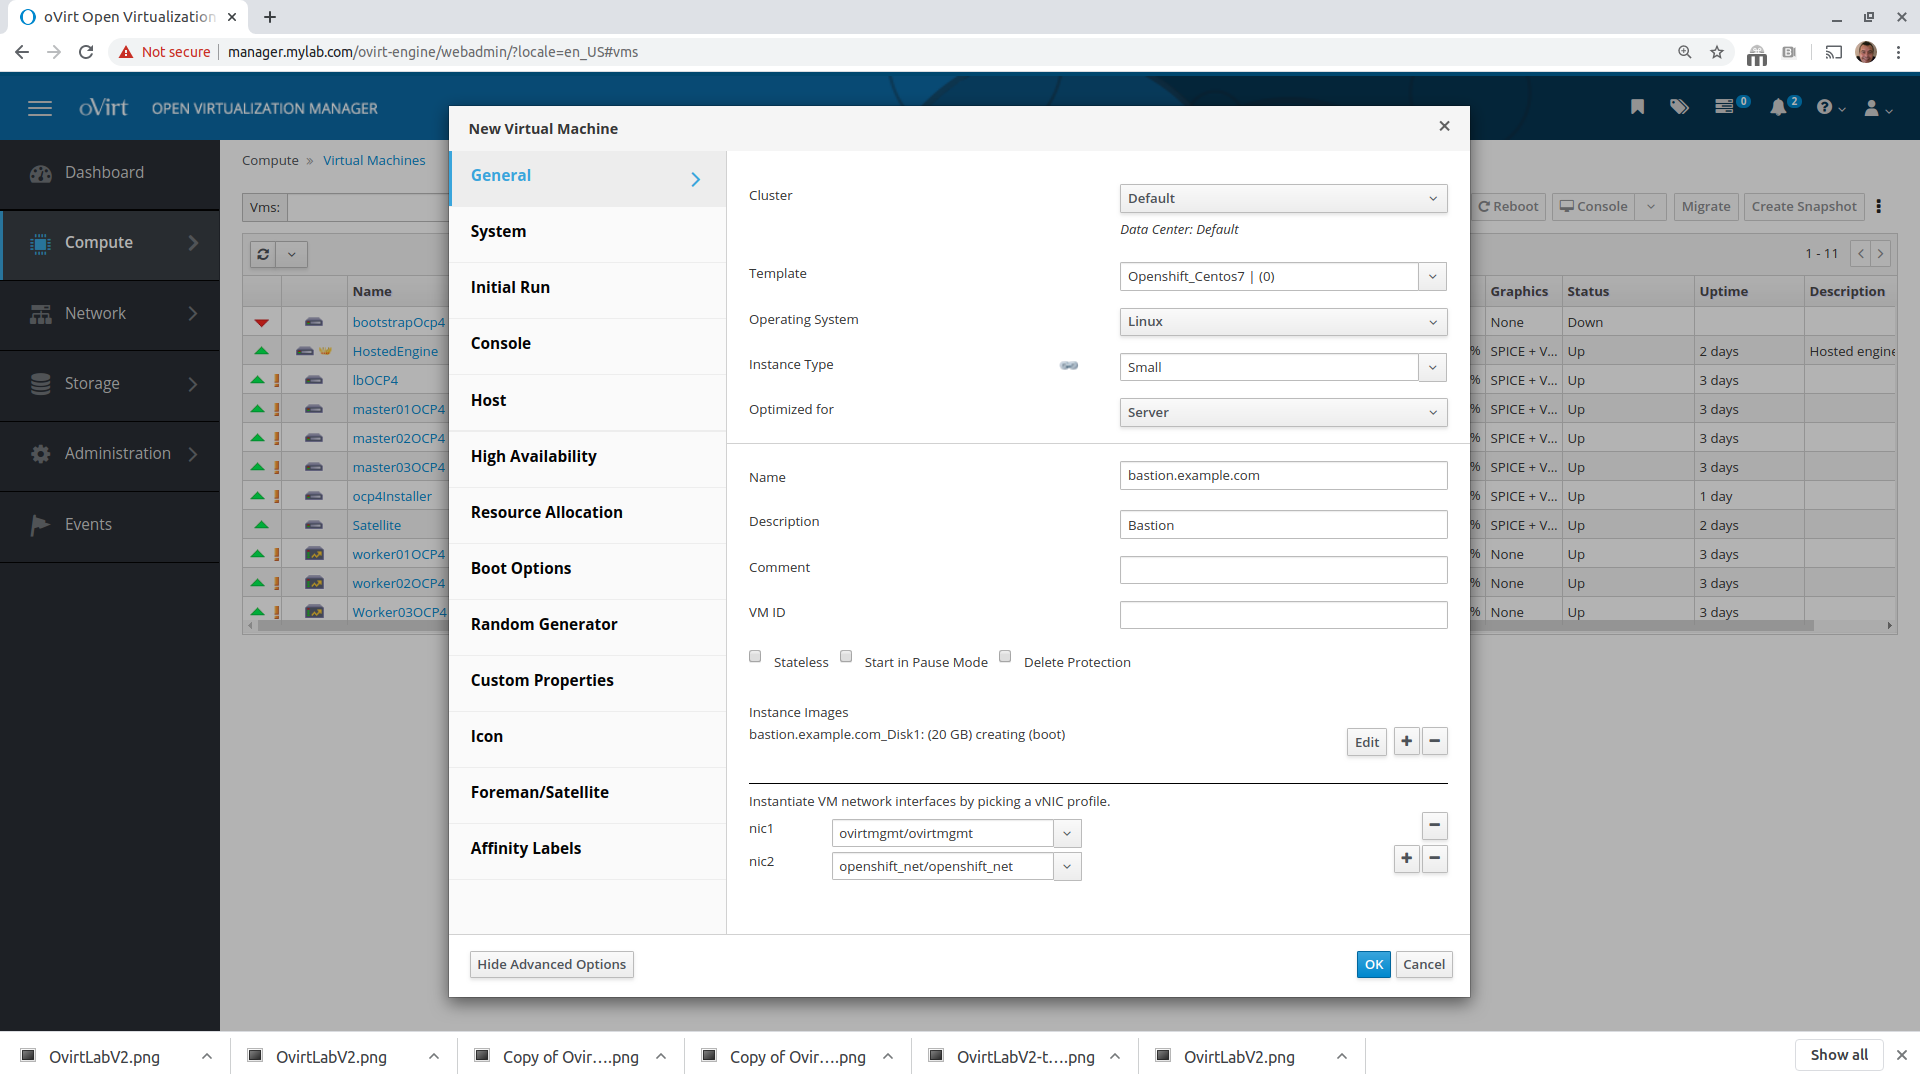Click the Comment input field
The height and width of the screenshot is (1080, 1920).
tap(1283, 570)
